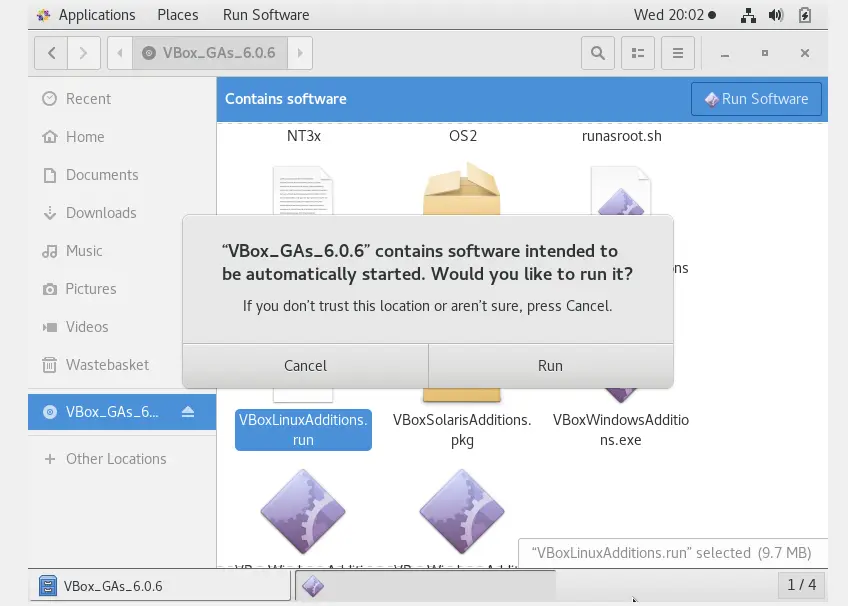Screen dimensions: 848x606
Task: Select VBoxSolarisAdditions.pkg file label
Action: click(462, 430)
